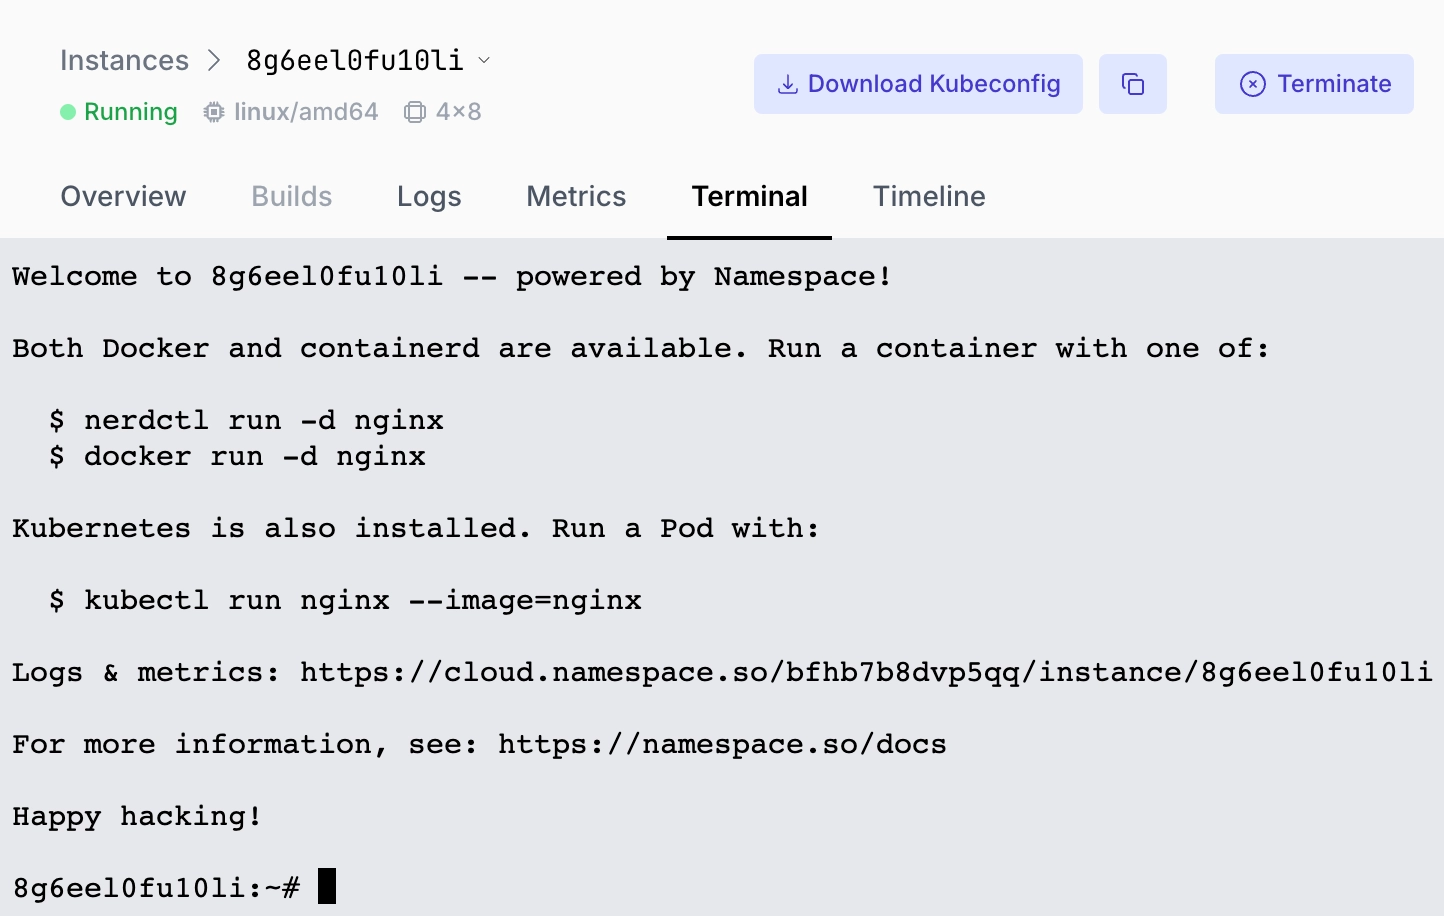Click the 'Welcome to 8g6eel0fu10li' terminal line
Viewport: 1444px width, 916px height.
(452, 277)
